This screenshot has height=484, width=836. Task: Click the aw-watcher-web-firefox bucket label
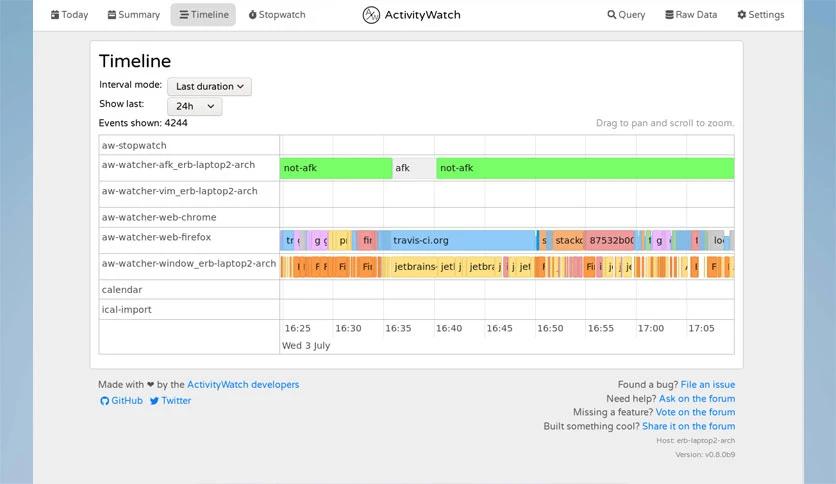156,237
